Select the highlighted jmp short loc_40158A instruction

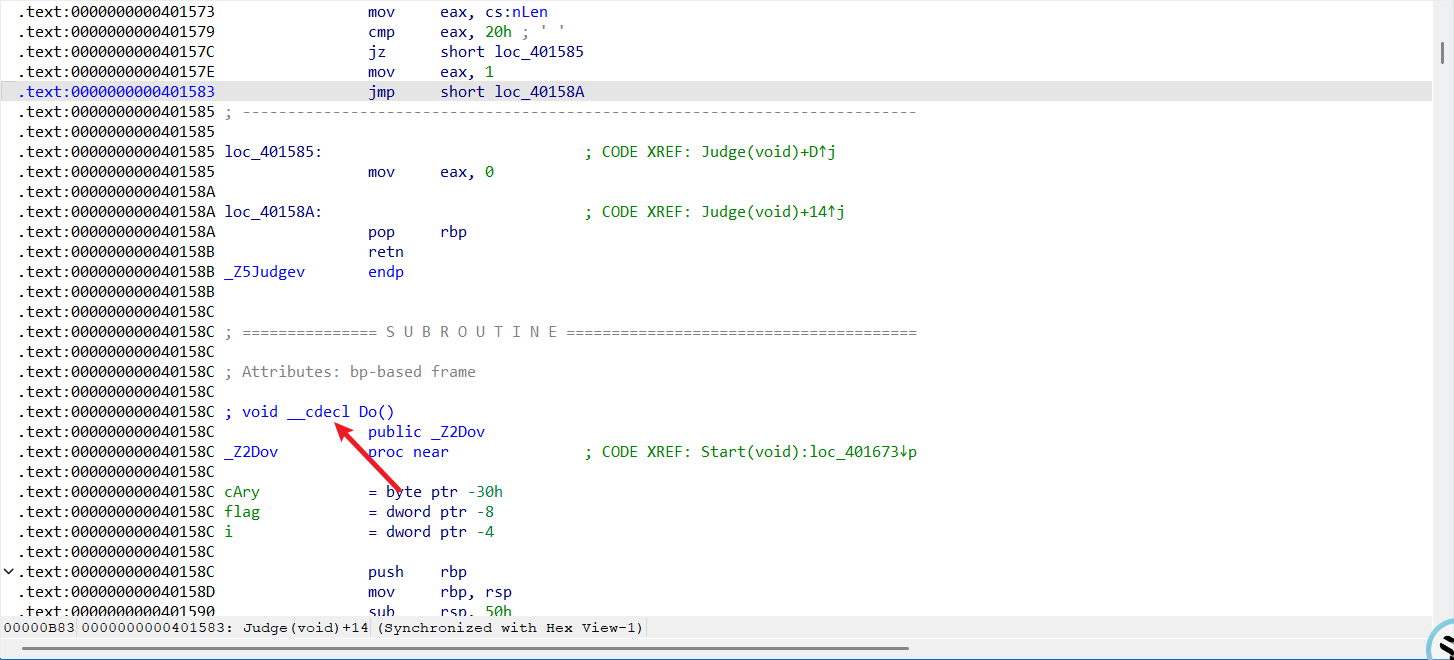(x=476, y=92)
